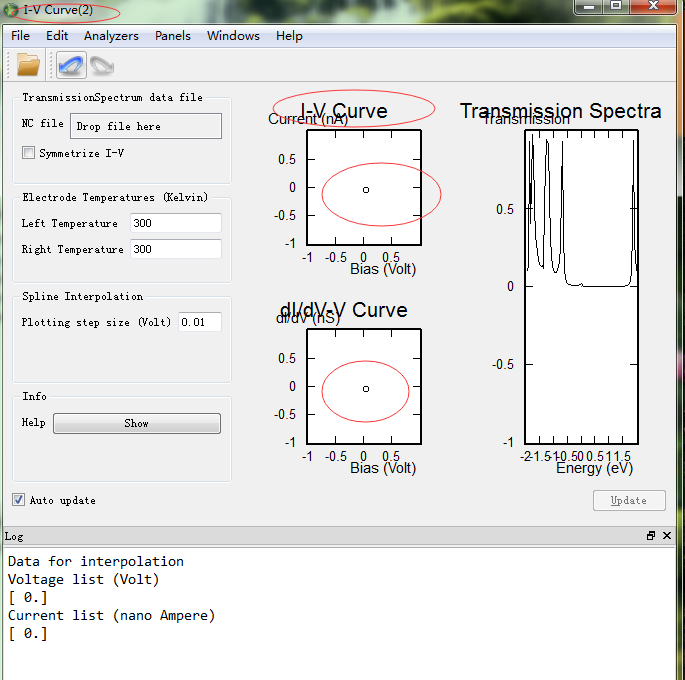
Task: Click the "Electrode Temperatures (Kelvin)" group label
Action: (115, 197)
